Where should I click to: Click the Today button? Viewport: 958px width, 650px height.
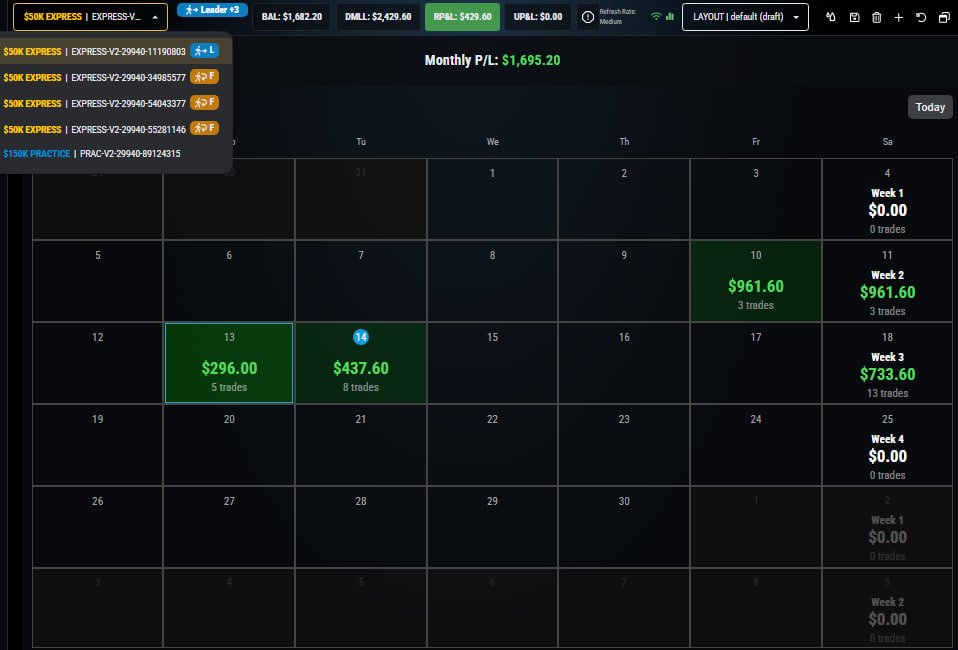coord(930,107)
